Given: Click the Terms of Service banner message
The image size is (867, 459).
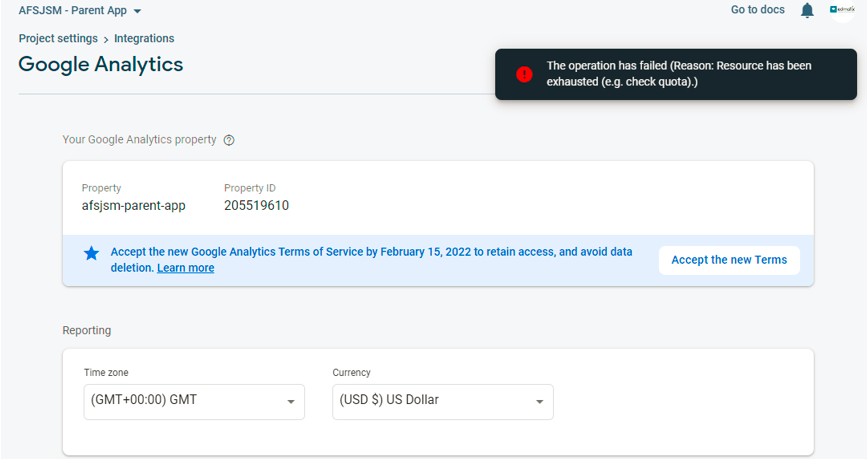Looking at the screenshot, I should (x=372, y=259).
